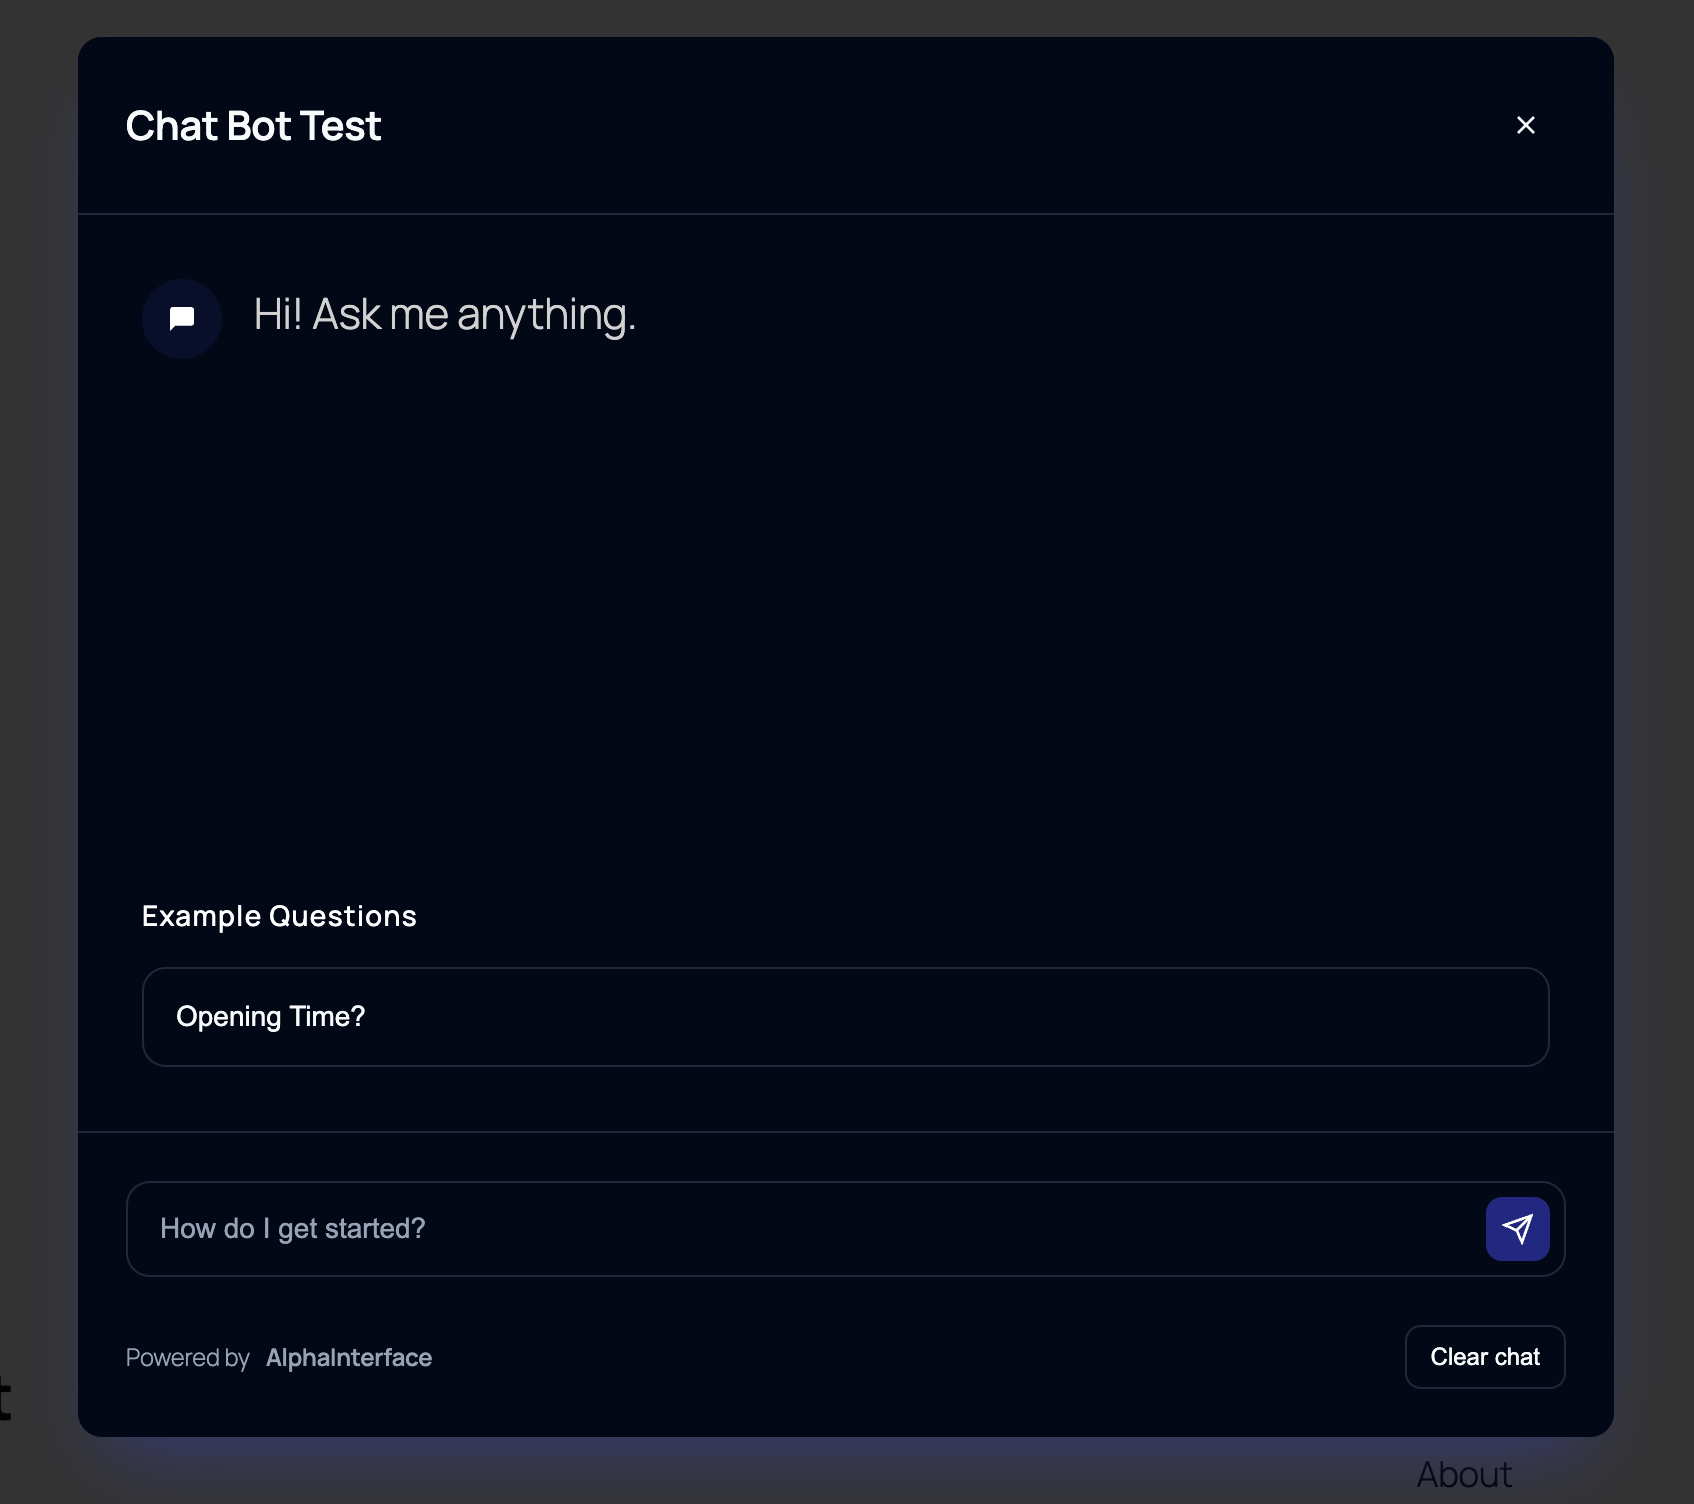Ask the suggested Opening Time? question
The height and width of the screenshot is (1504, 1694).
846,1017
